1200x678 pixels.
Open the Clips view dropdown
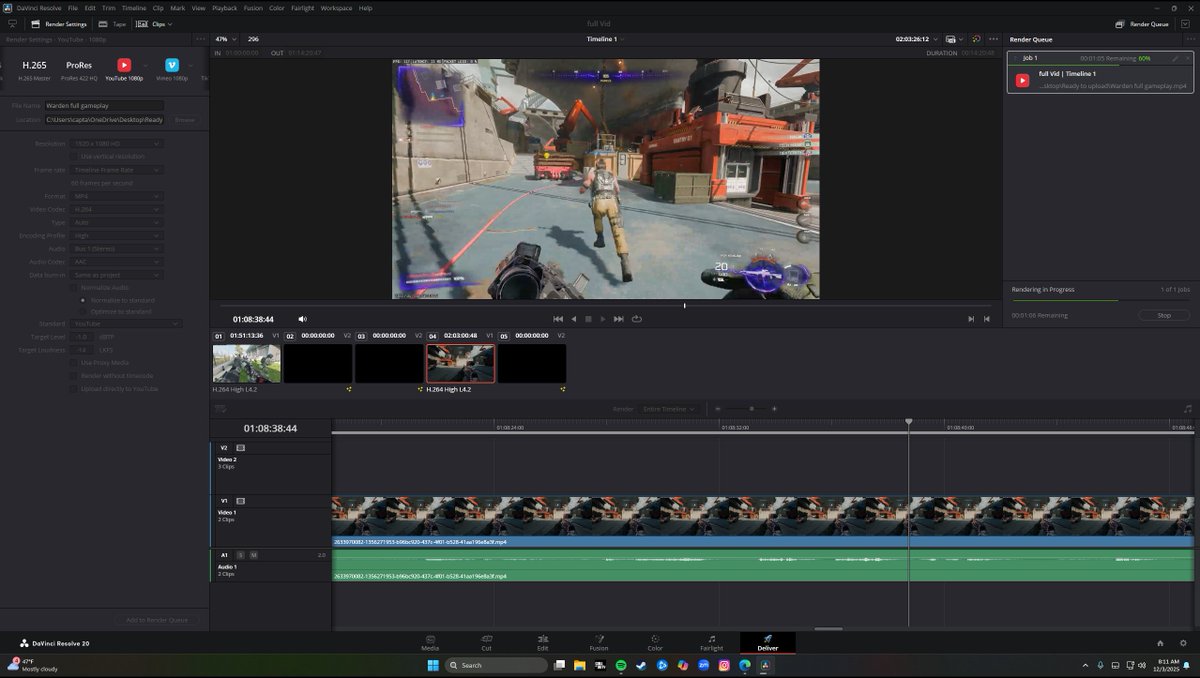point(153,24)
